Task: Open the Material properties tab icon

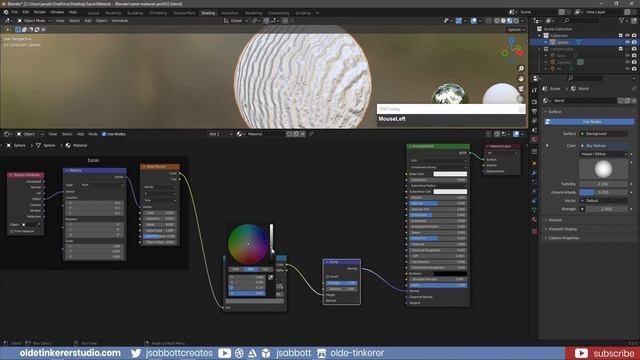Action: pyautogui.click(x=534, y=220)
